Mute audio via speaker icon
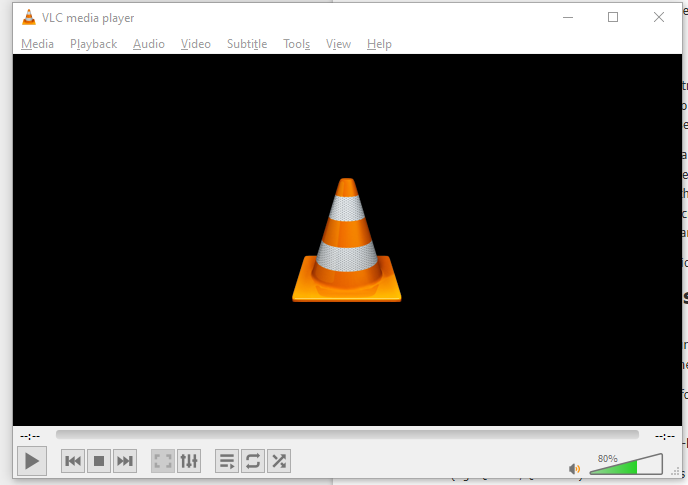The height and width of the screenshot is (485, 688). click(574, 469)
